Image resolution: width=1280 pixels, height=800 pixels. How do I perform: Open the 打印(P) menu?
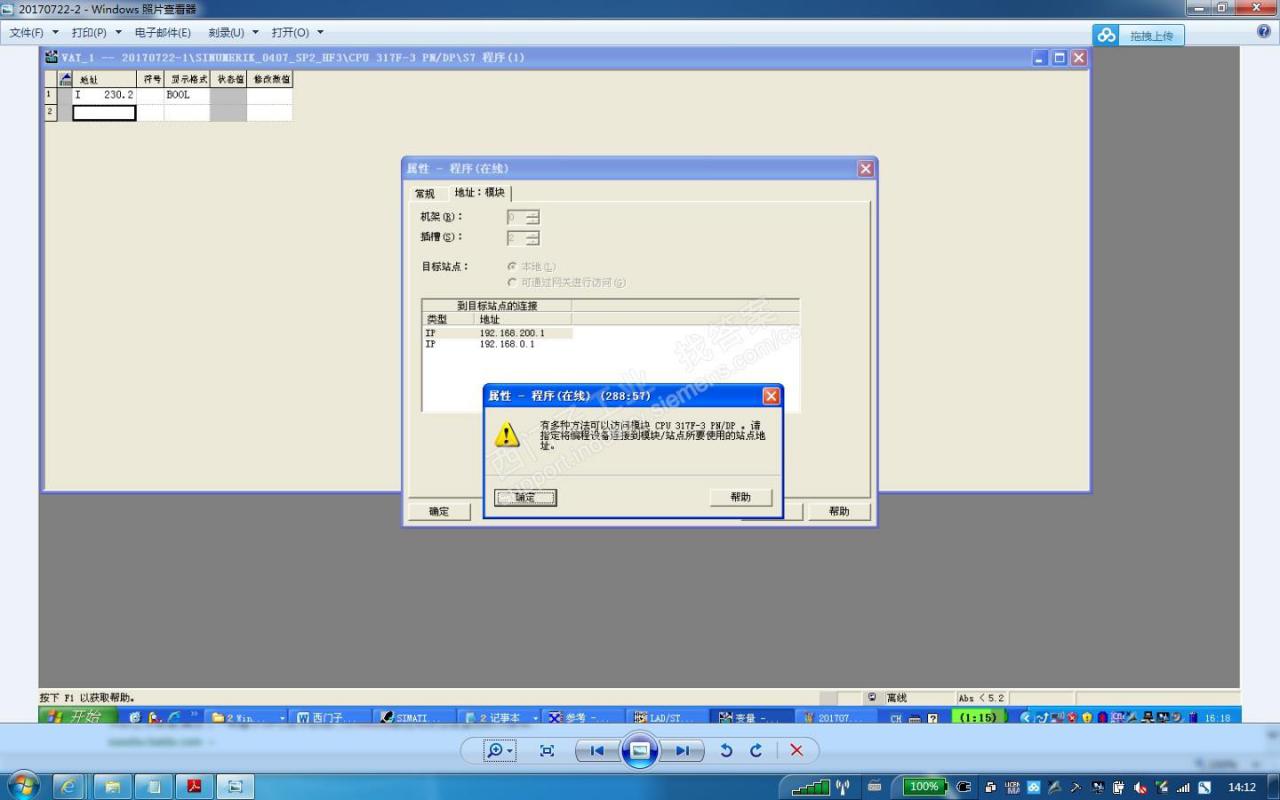(96, 33)
